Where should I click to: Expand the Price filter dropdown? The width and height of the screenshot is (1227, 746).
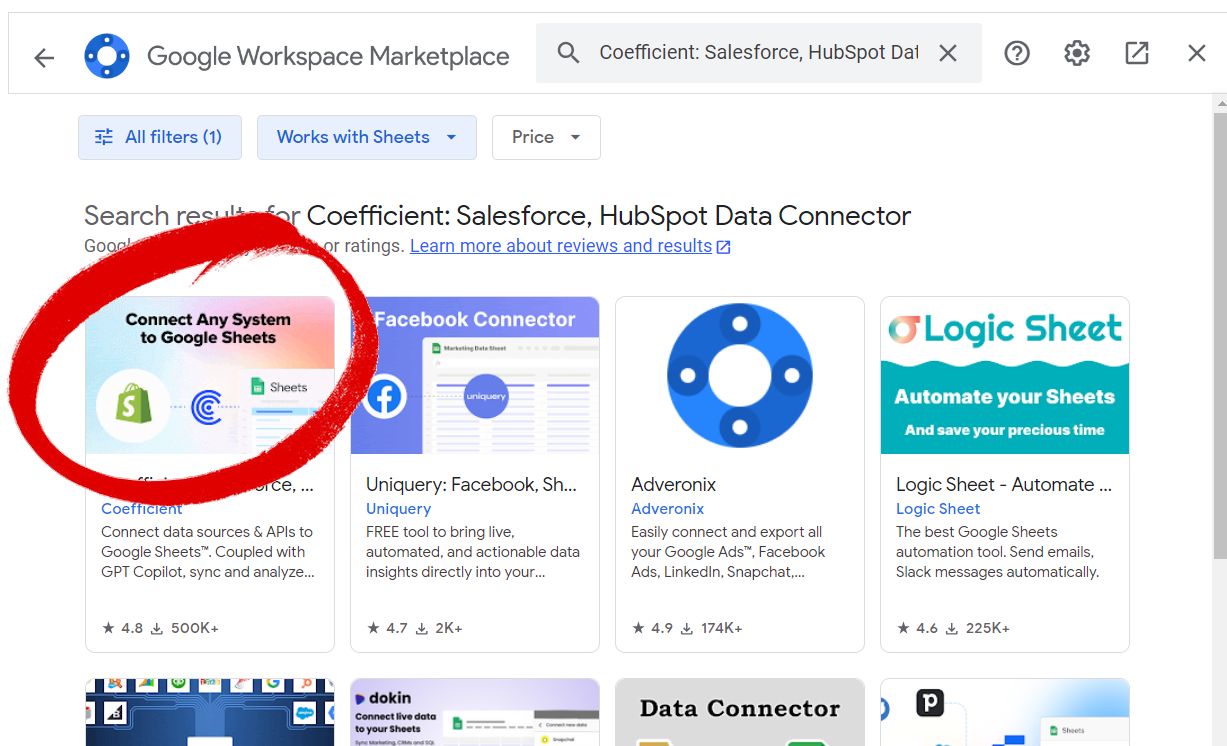pos(546,137)
